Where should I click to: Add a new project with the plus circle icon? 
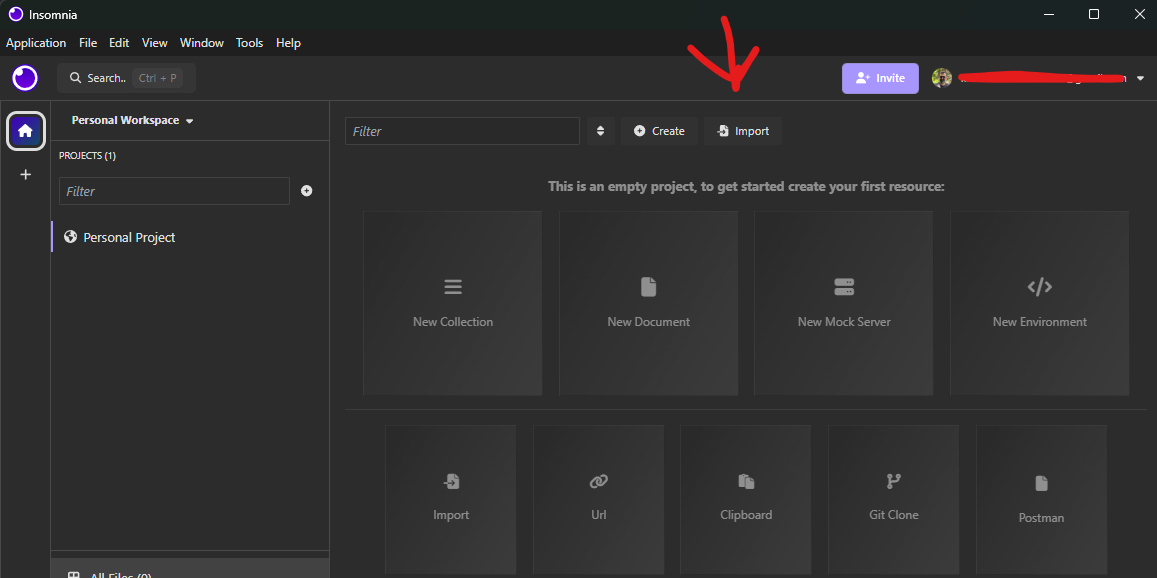307,190
